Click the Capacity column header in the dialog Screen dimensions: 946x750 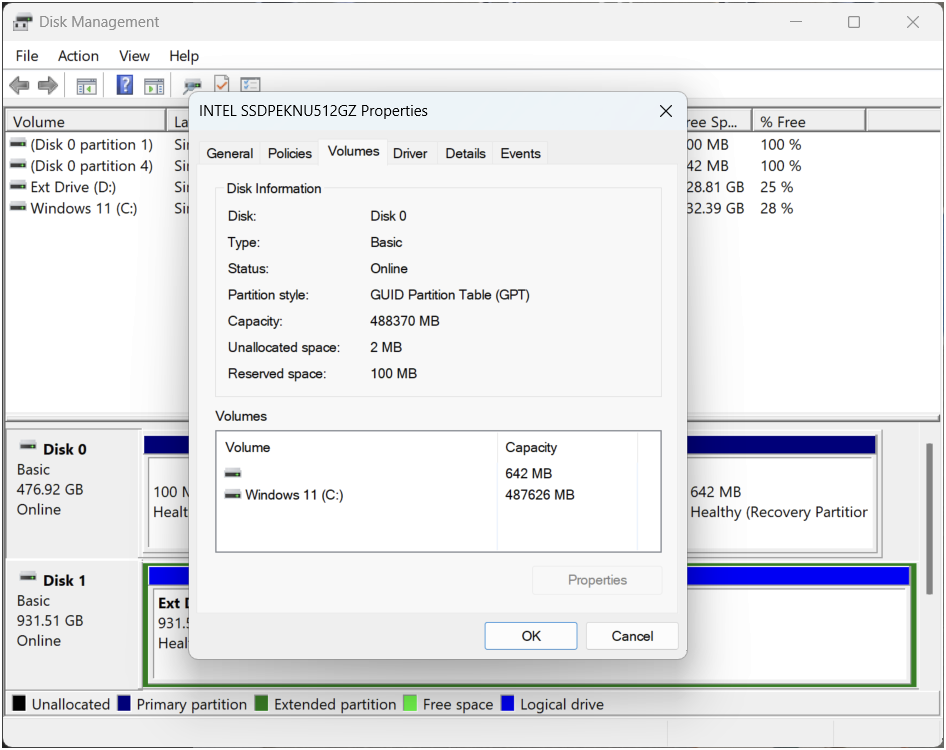(567, 447)
